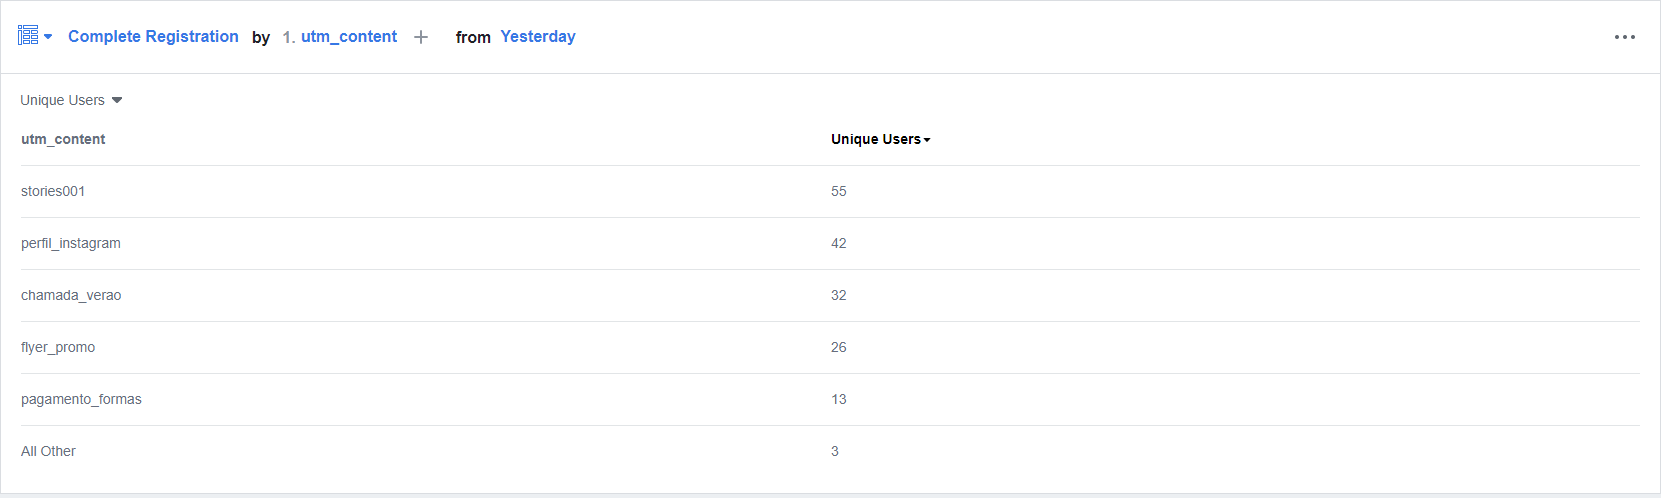Select the stories001 row
The image size is (1661, 498).
pyautogui.click(x=53, y=191)
